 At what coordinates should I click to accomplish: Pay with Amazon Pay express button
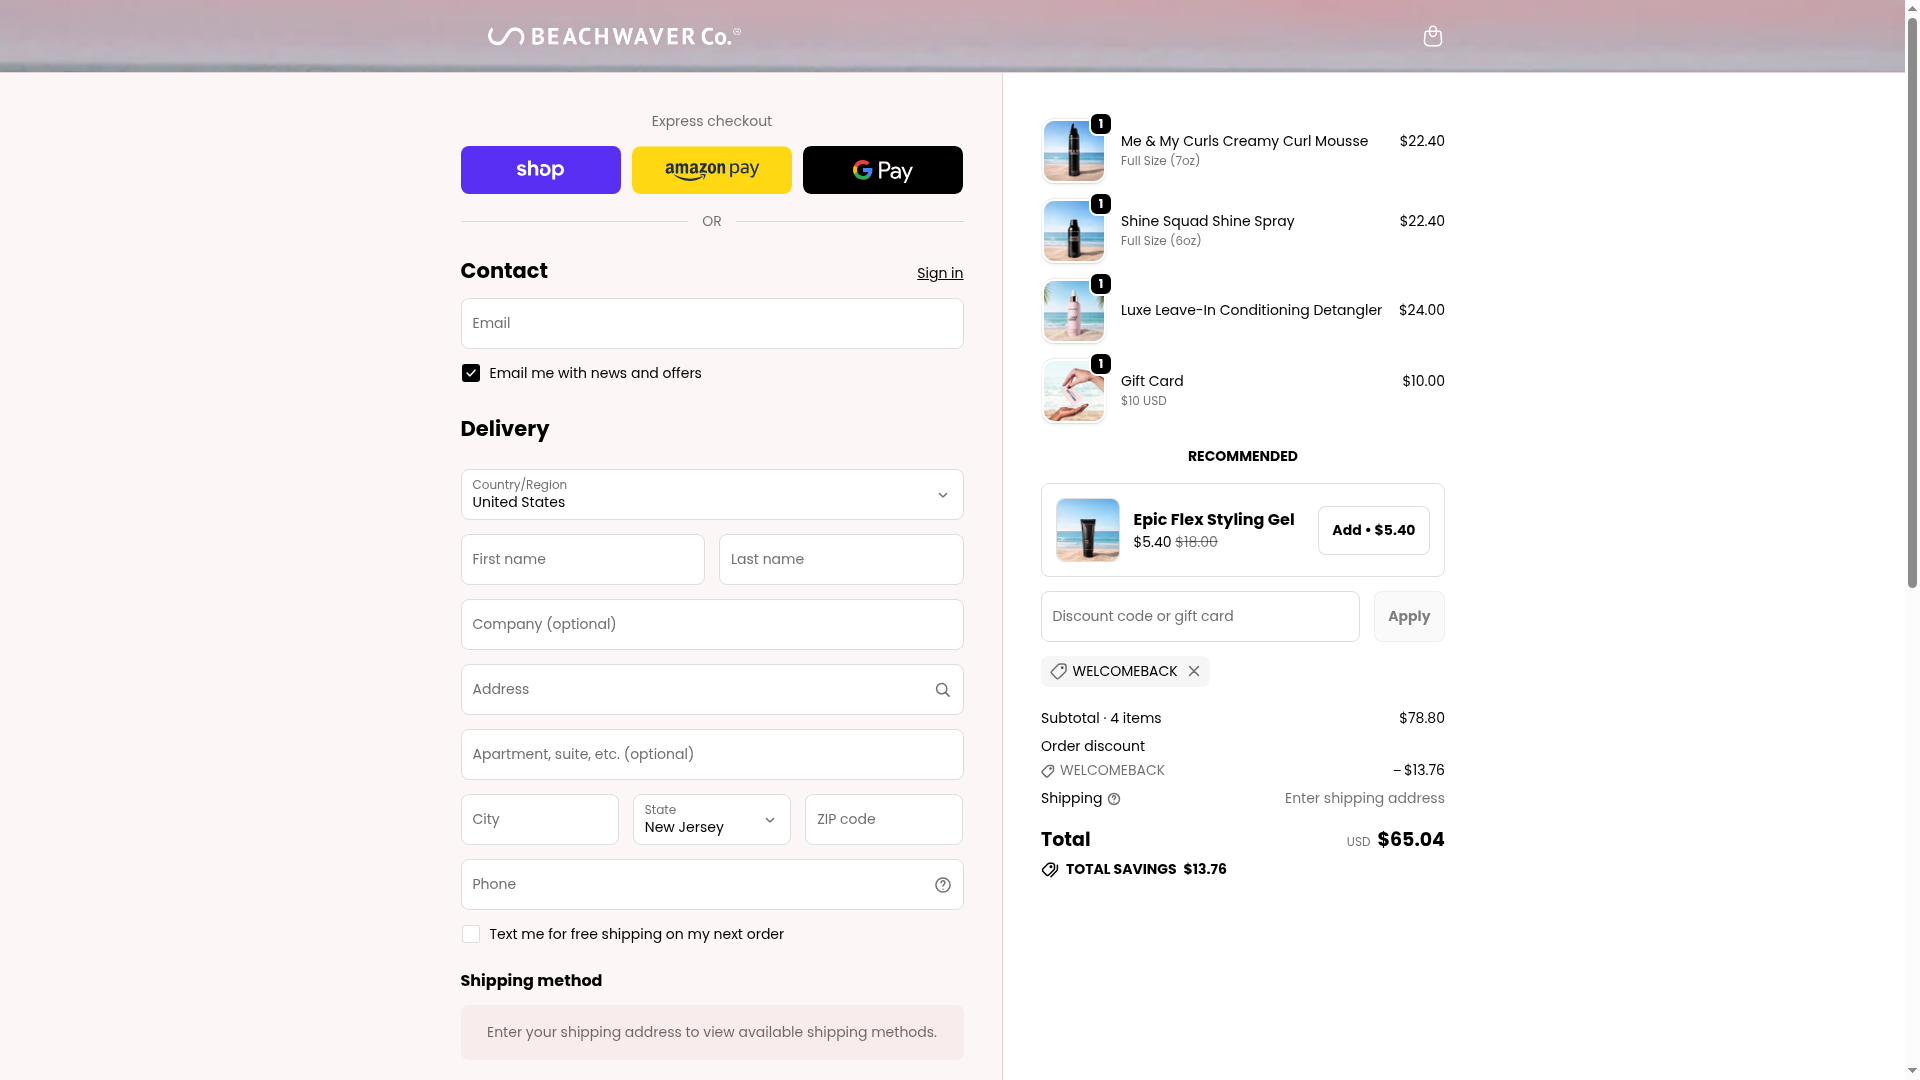pos(711,170)
